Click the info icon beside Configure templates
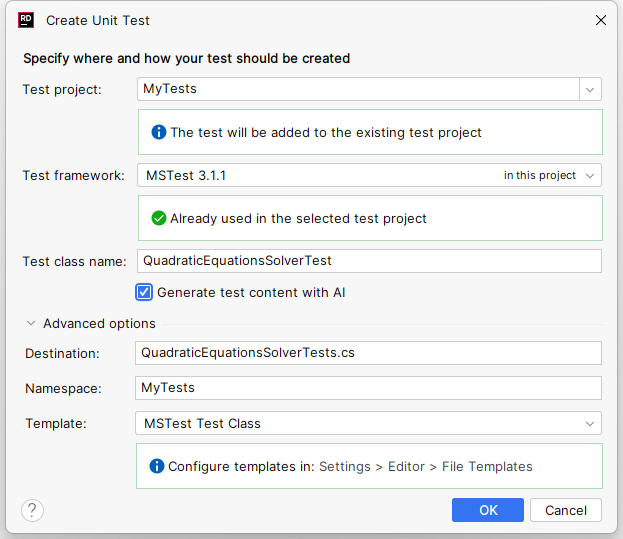This screenshot has width=623, height=539. [x=157, y=466]
